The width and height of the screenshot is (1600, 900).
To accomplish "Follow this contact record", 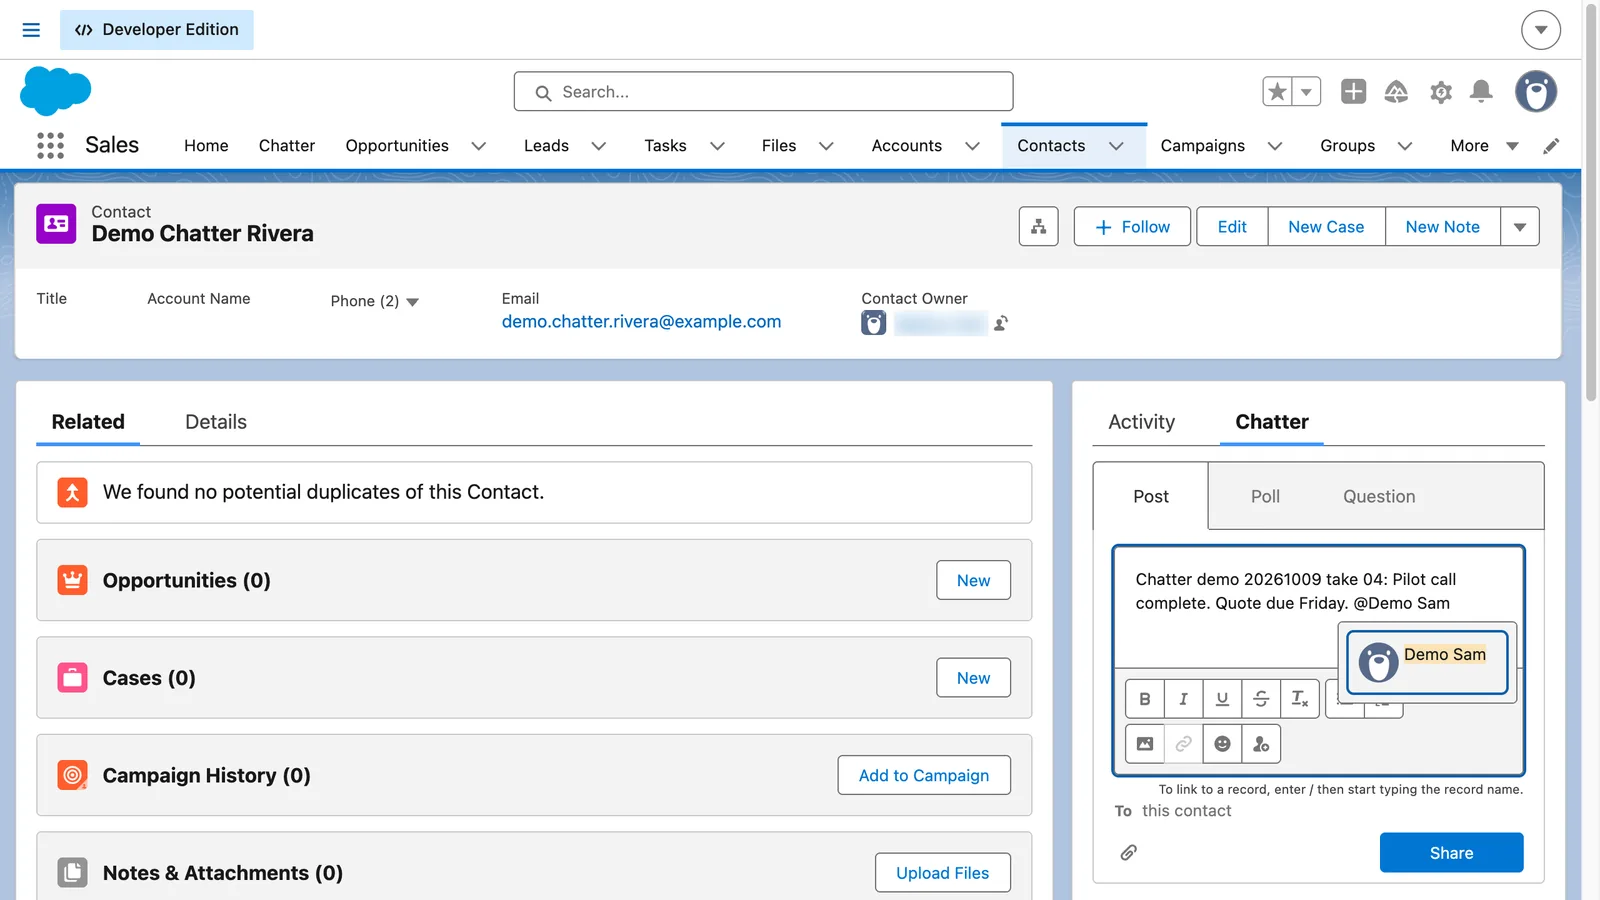I will [x=1132, y=227].
